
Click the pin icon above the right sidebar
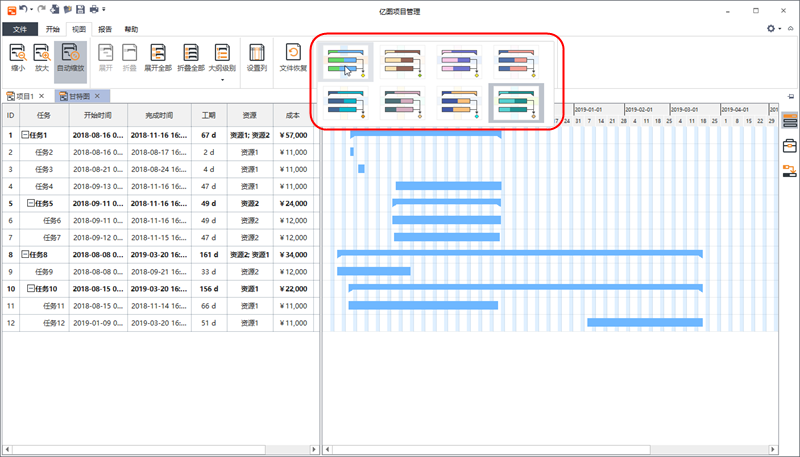click(791, 96)
